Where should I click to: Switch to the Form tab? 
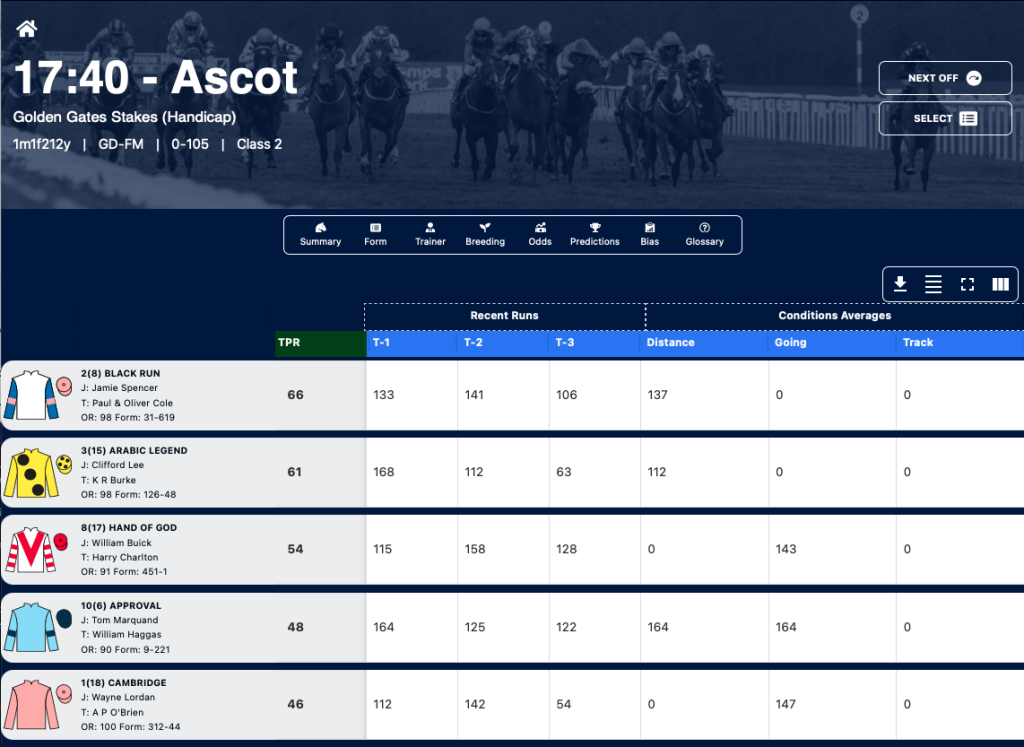pyautogui.click(x=376, y=234)
